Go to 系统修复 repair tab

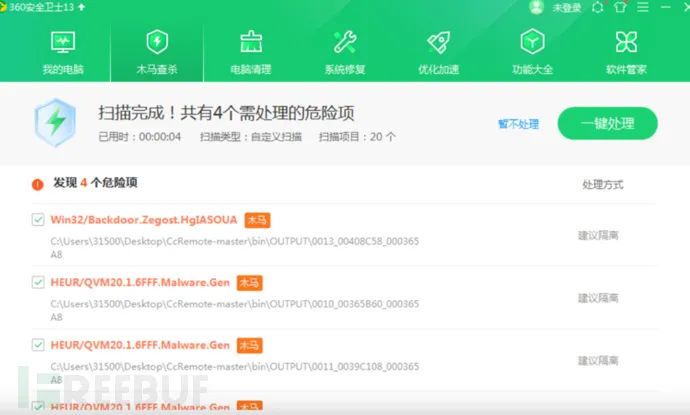(345, 53)
